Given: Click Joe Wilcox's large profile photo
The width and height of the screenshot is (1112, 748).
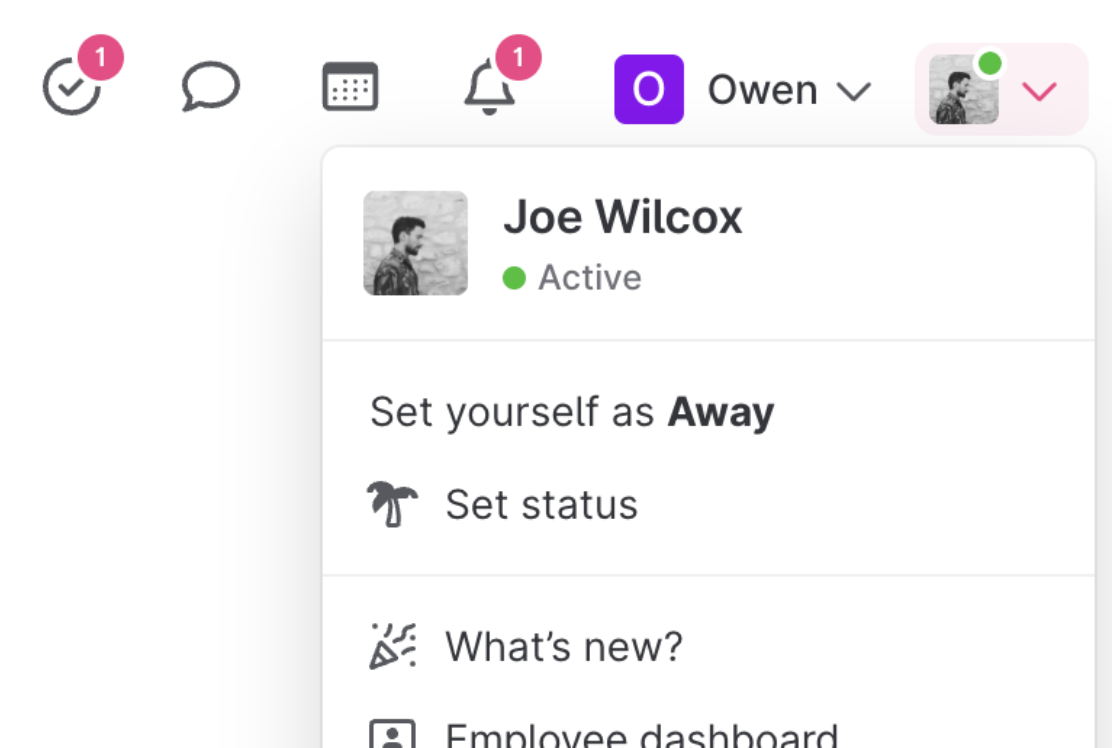Looking at the screenshot, I should click(x=415, y=243).
